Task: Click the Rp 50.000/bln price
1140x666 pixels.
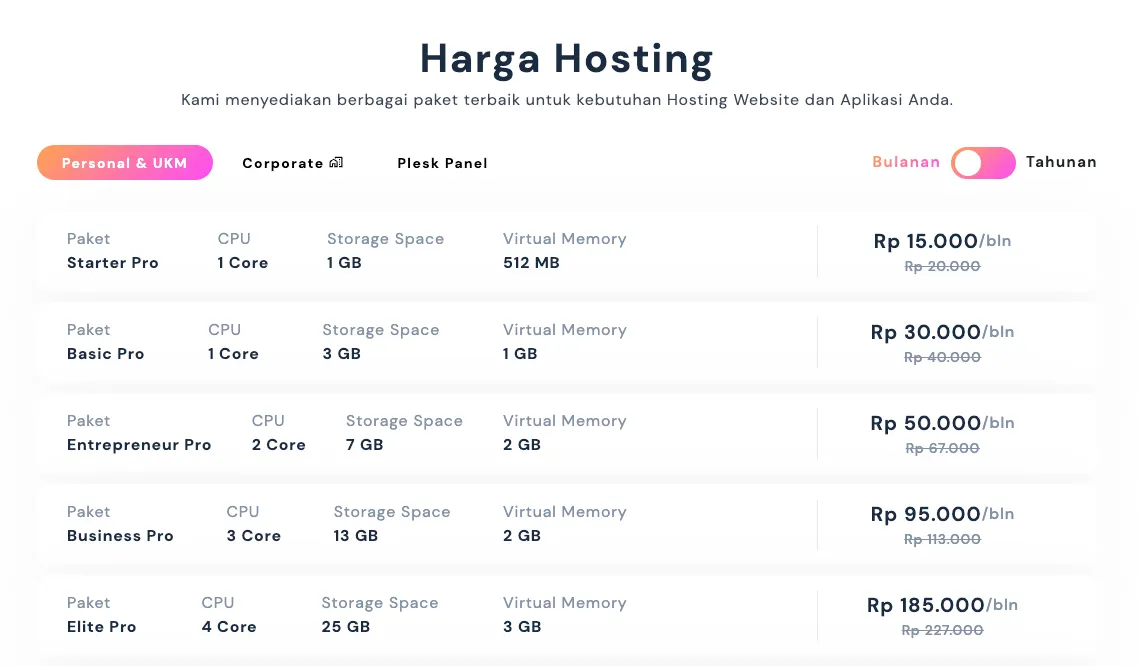Action: pyautogui.click(x=942, y=423)
